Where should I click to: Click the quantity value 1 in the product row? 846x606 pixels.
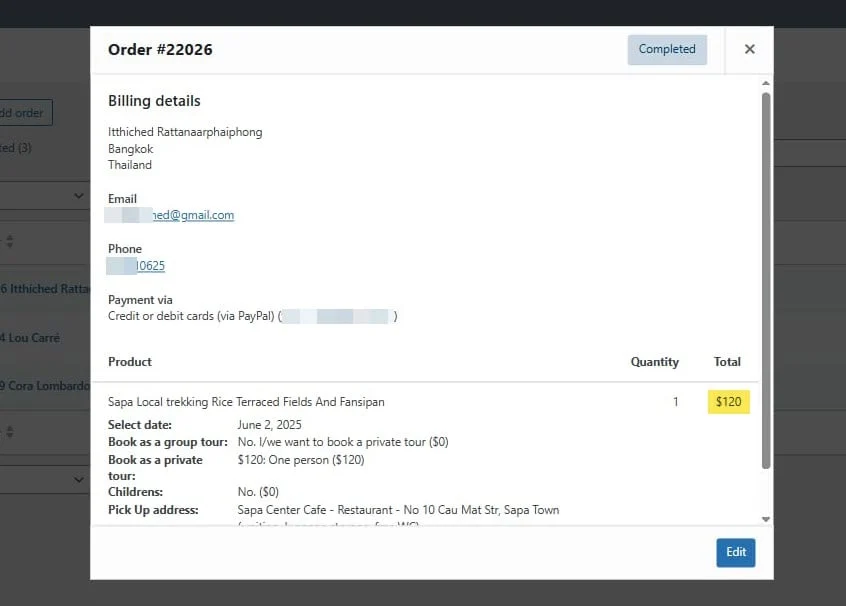click(676, 402)
